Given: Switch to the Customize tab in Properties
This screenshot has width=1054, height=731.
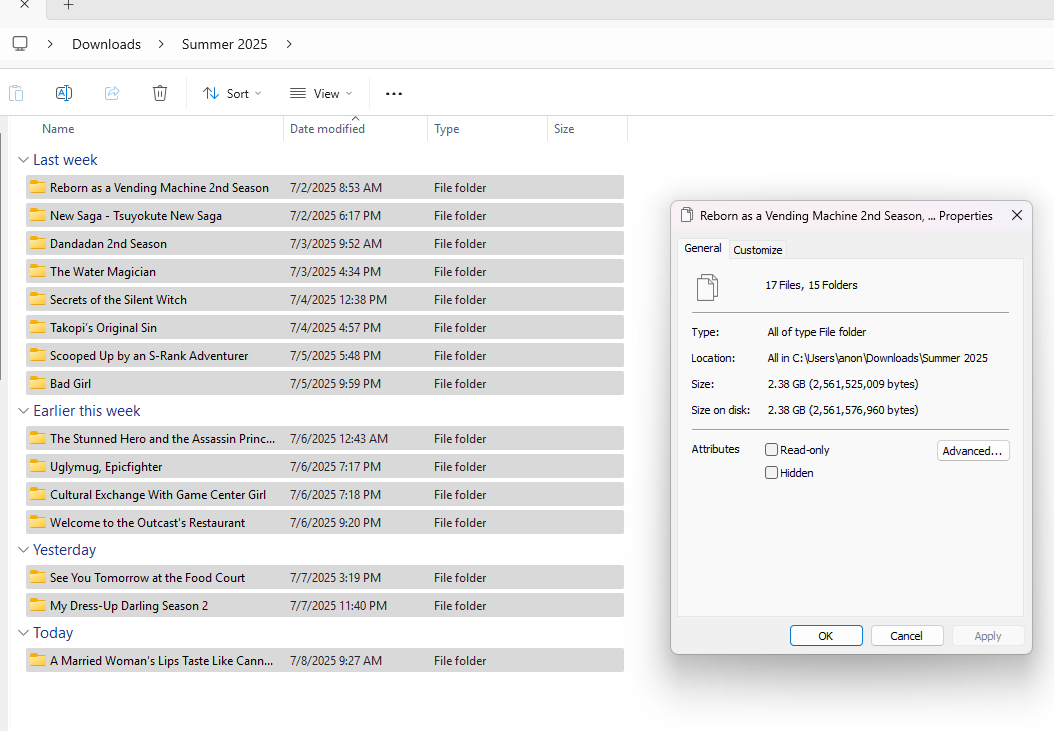Looking at the screenshot, I should coord(758,249).
